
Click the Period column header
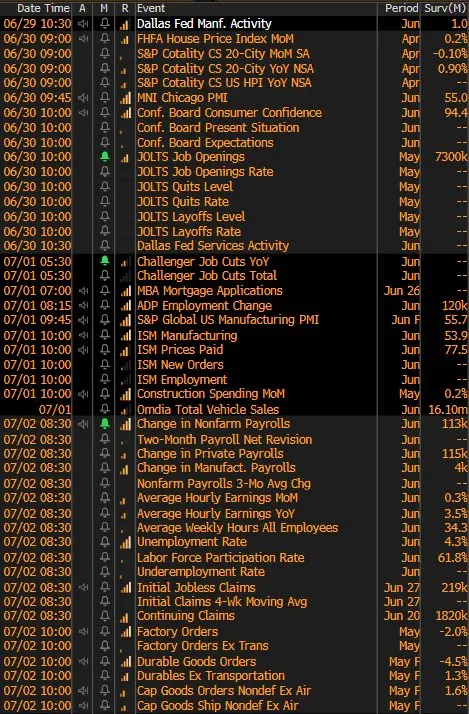pos(401,8)
